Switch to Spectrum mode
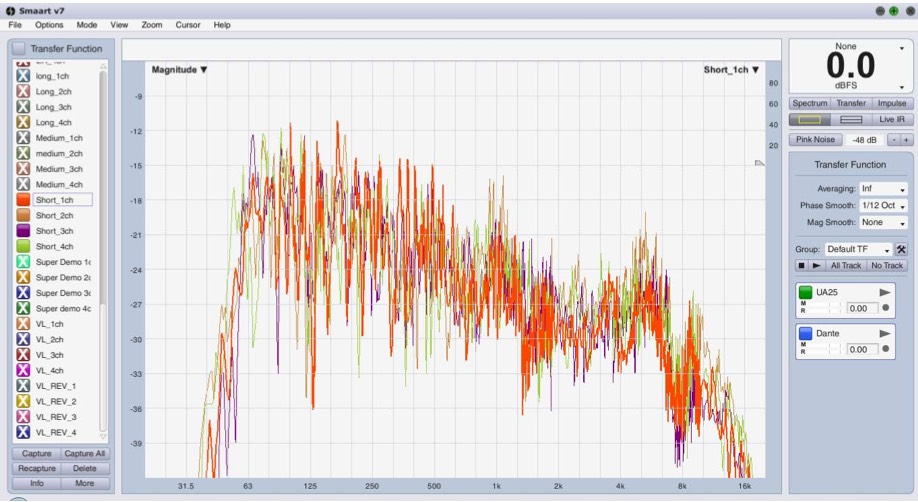918x502 pixels. [810, 103]
